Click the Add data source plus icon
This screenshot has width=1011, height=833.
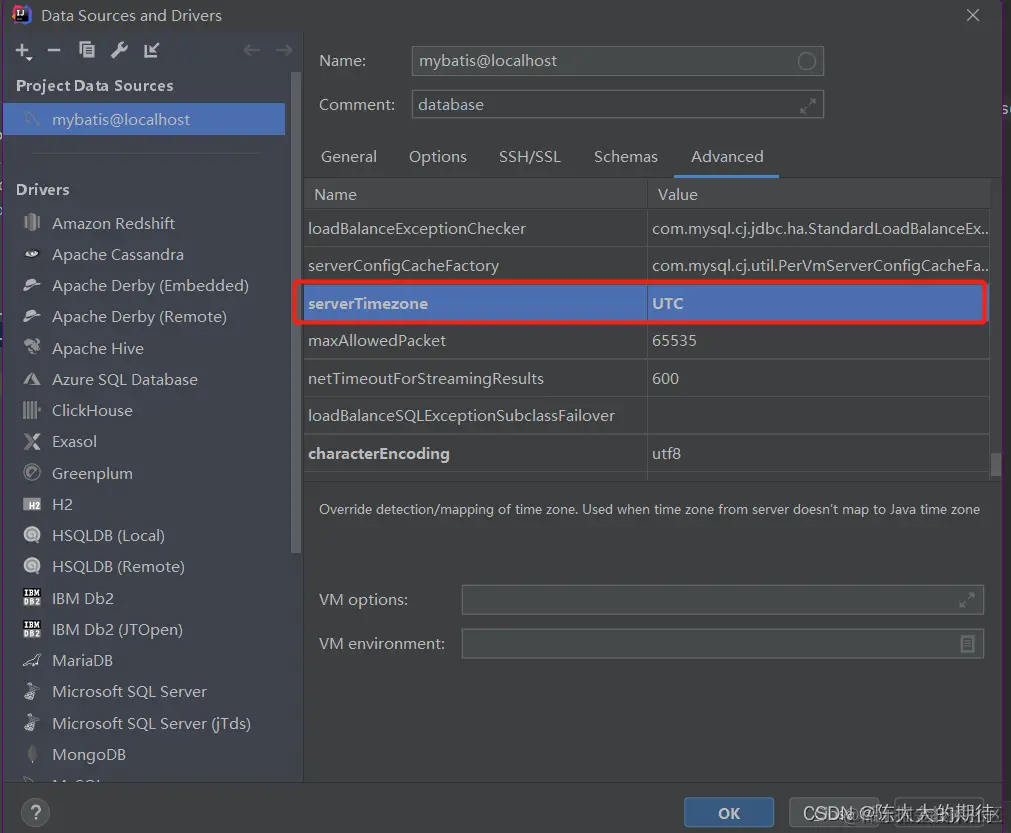point(23,51)
